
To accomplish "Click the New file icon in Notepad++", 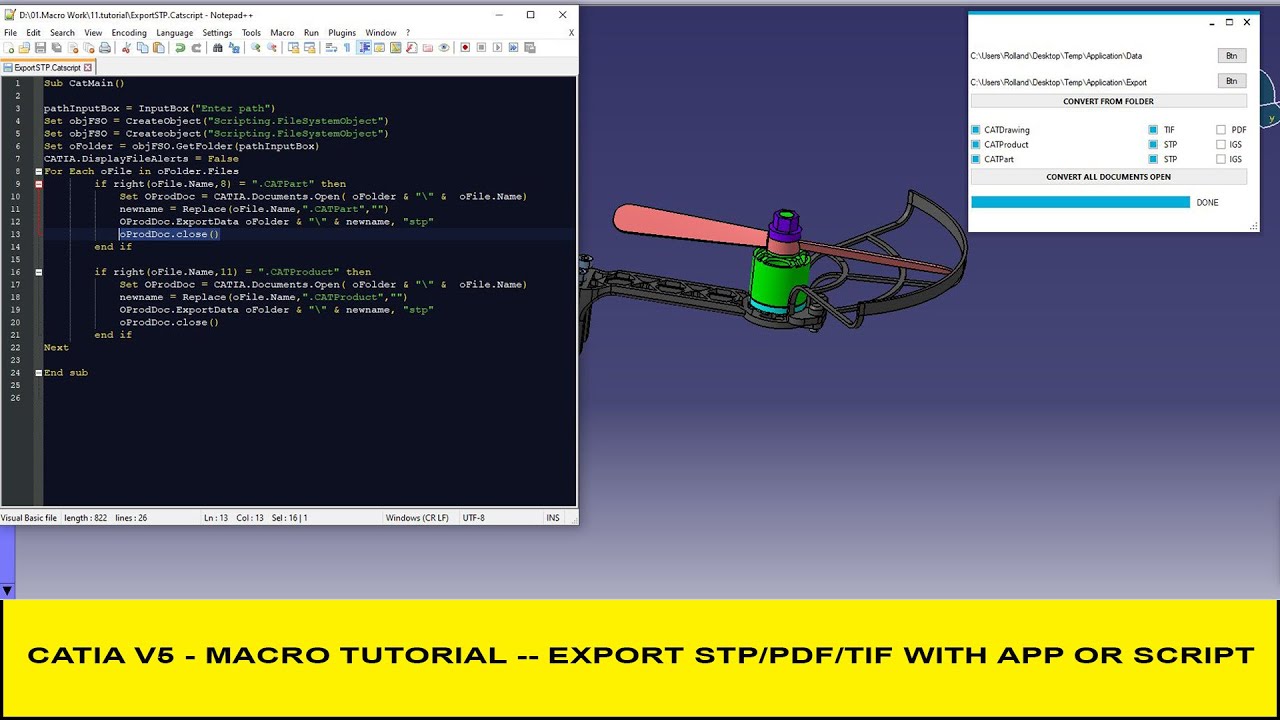I will click(8, 48).
